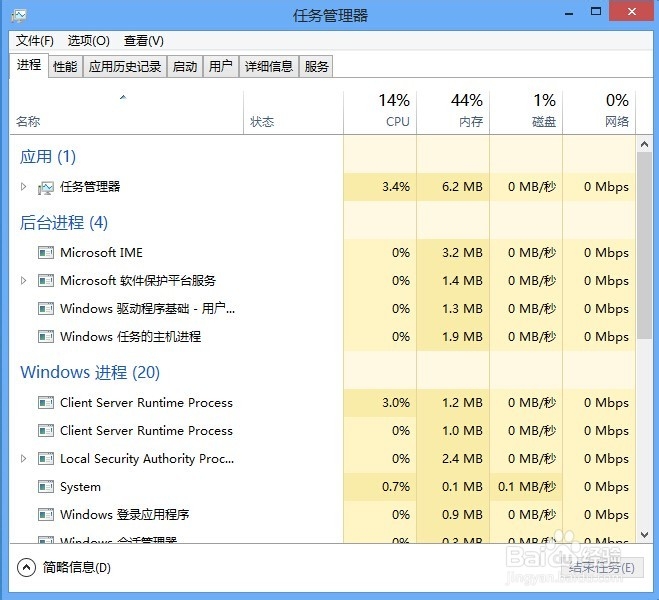Open the 选项(O) menu

pyautogui.click(x=89, y=41)
